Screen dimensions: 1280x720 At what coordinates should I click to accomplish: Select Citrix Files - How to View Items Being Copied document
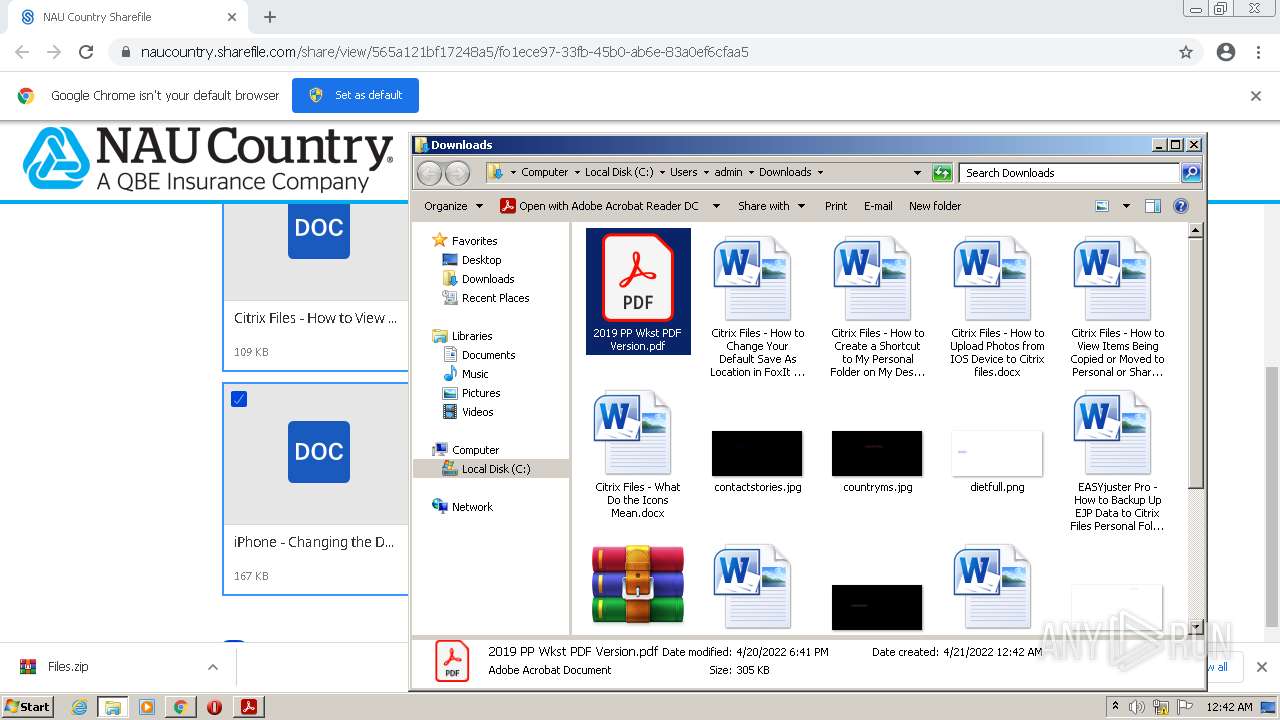[x=1117, y=308]
